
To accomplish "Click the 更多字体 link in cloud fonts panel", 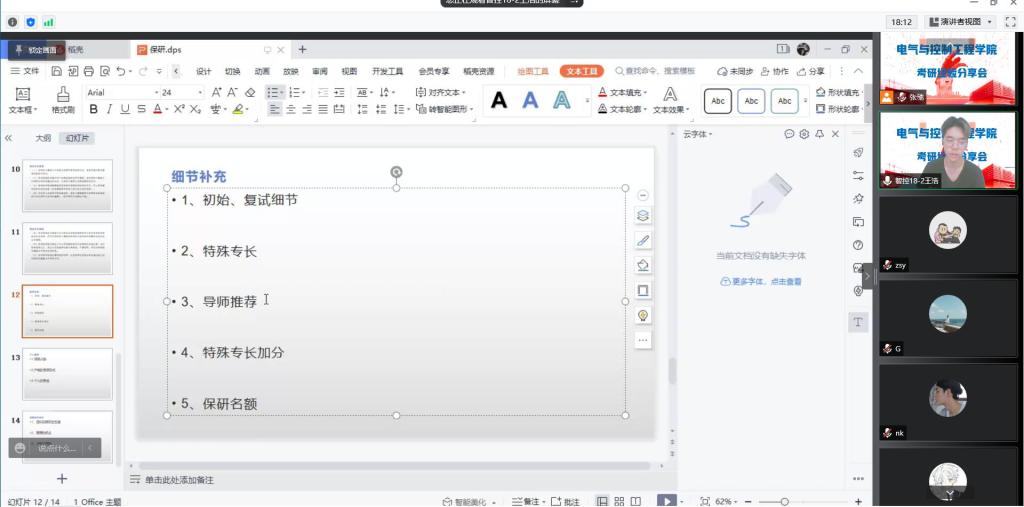I will 760,282.
